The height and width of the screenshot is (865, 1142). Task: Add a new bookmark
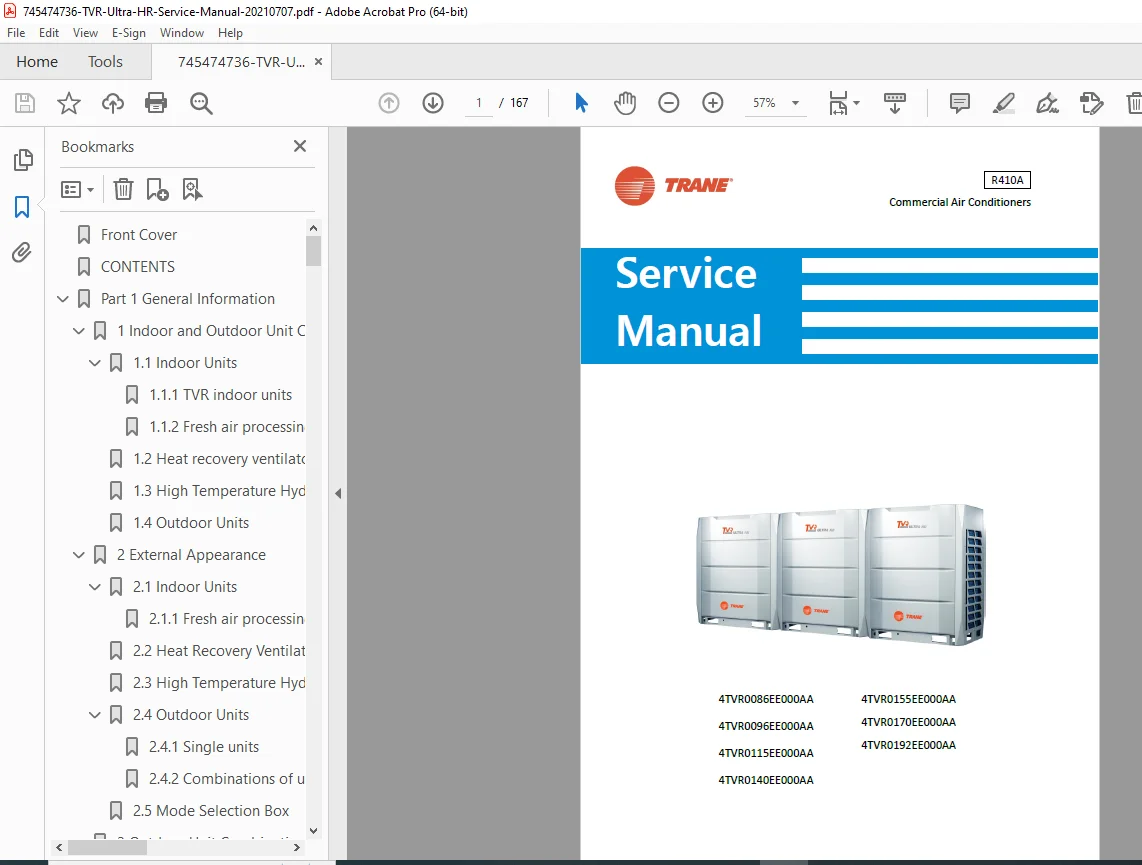click(x=157, y=189)
